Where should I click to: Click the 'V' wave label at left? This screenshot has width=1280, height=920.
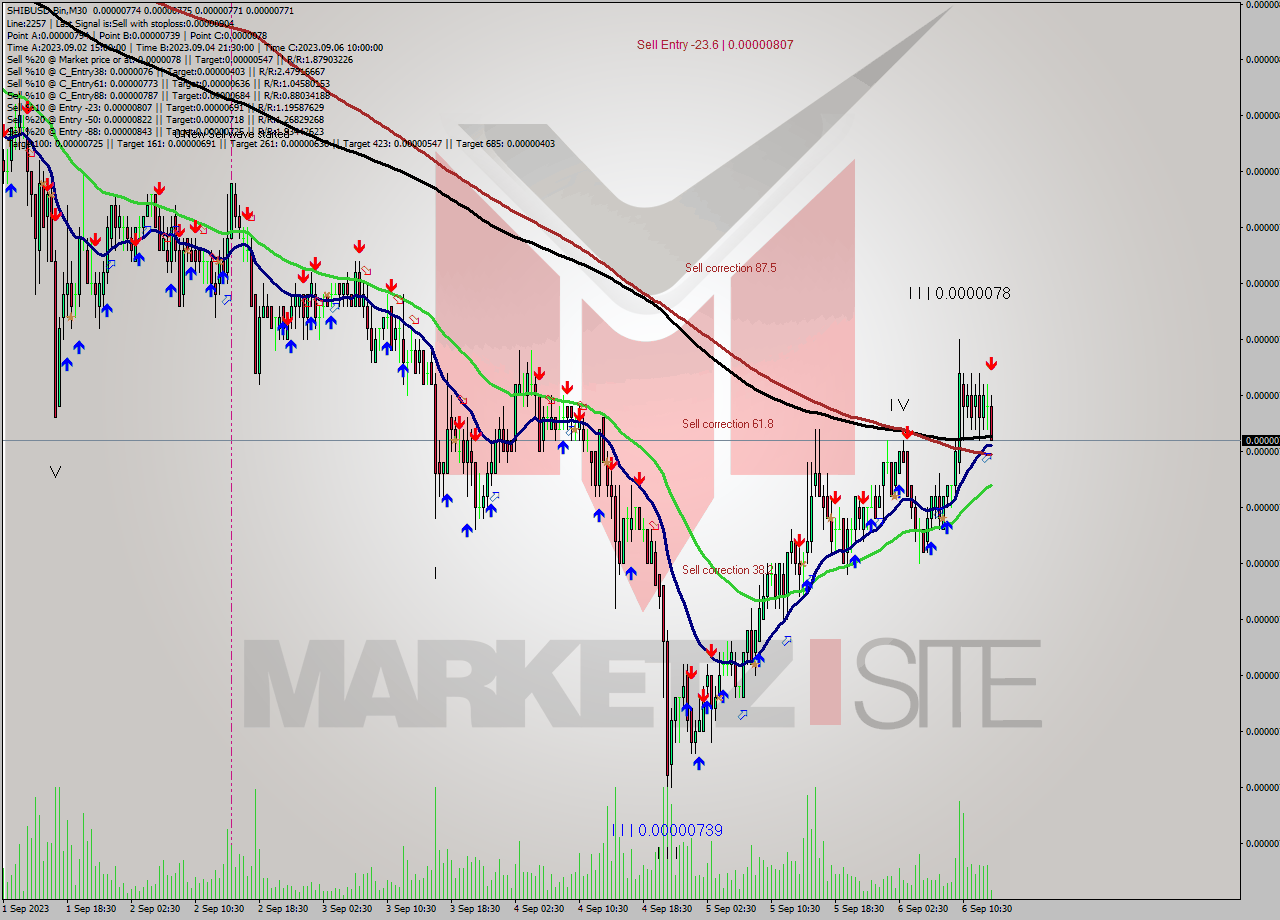(55, 472)
